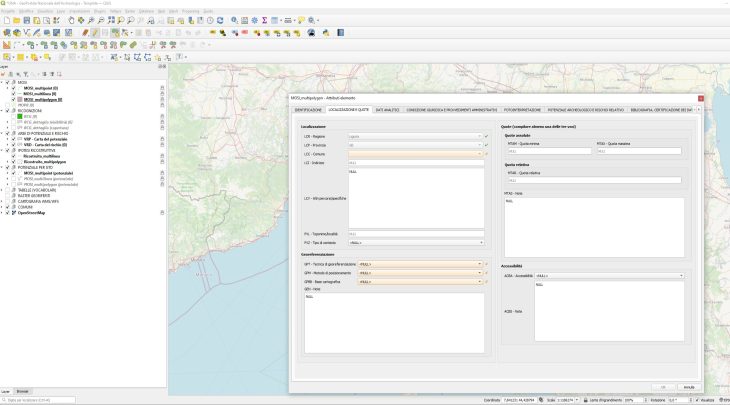The width and height of the screenshot is (730, 405).
Task: Open the LCC - Comune dropdown
Action: point(414,153)
